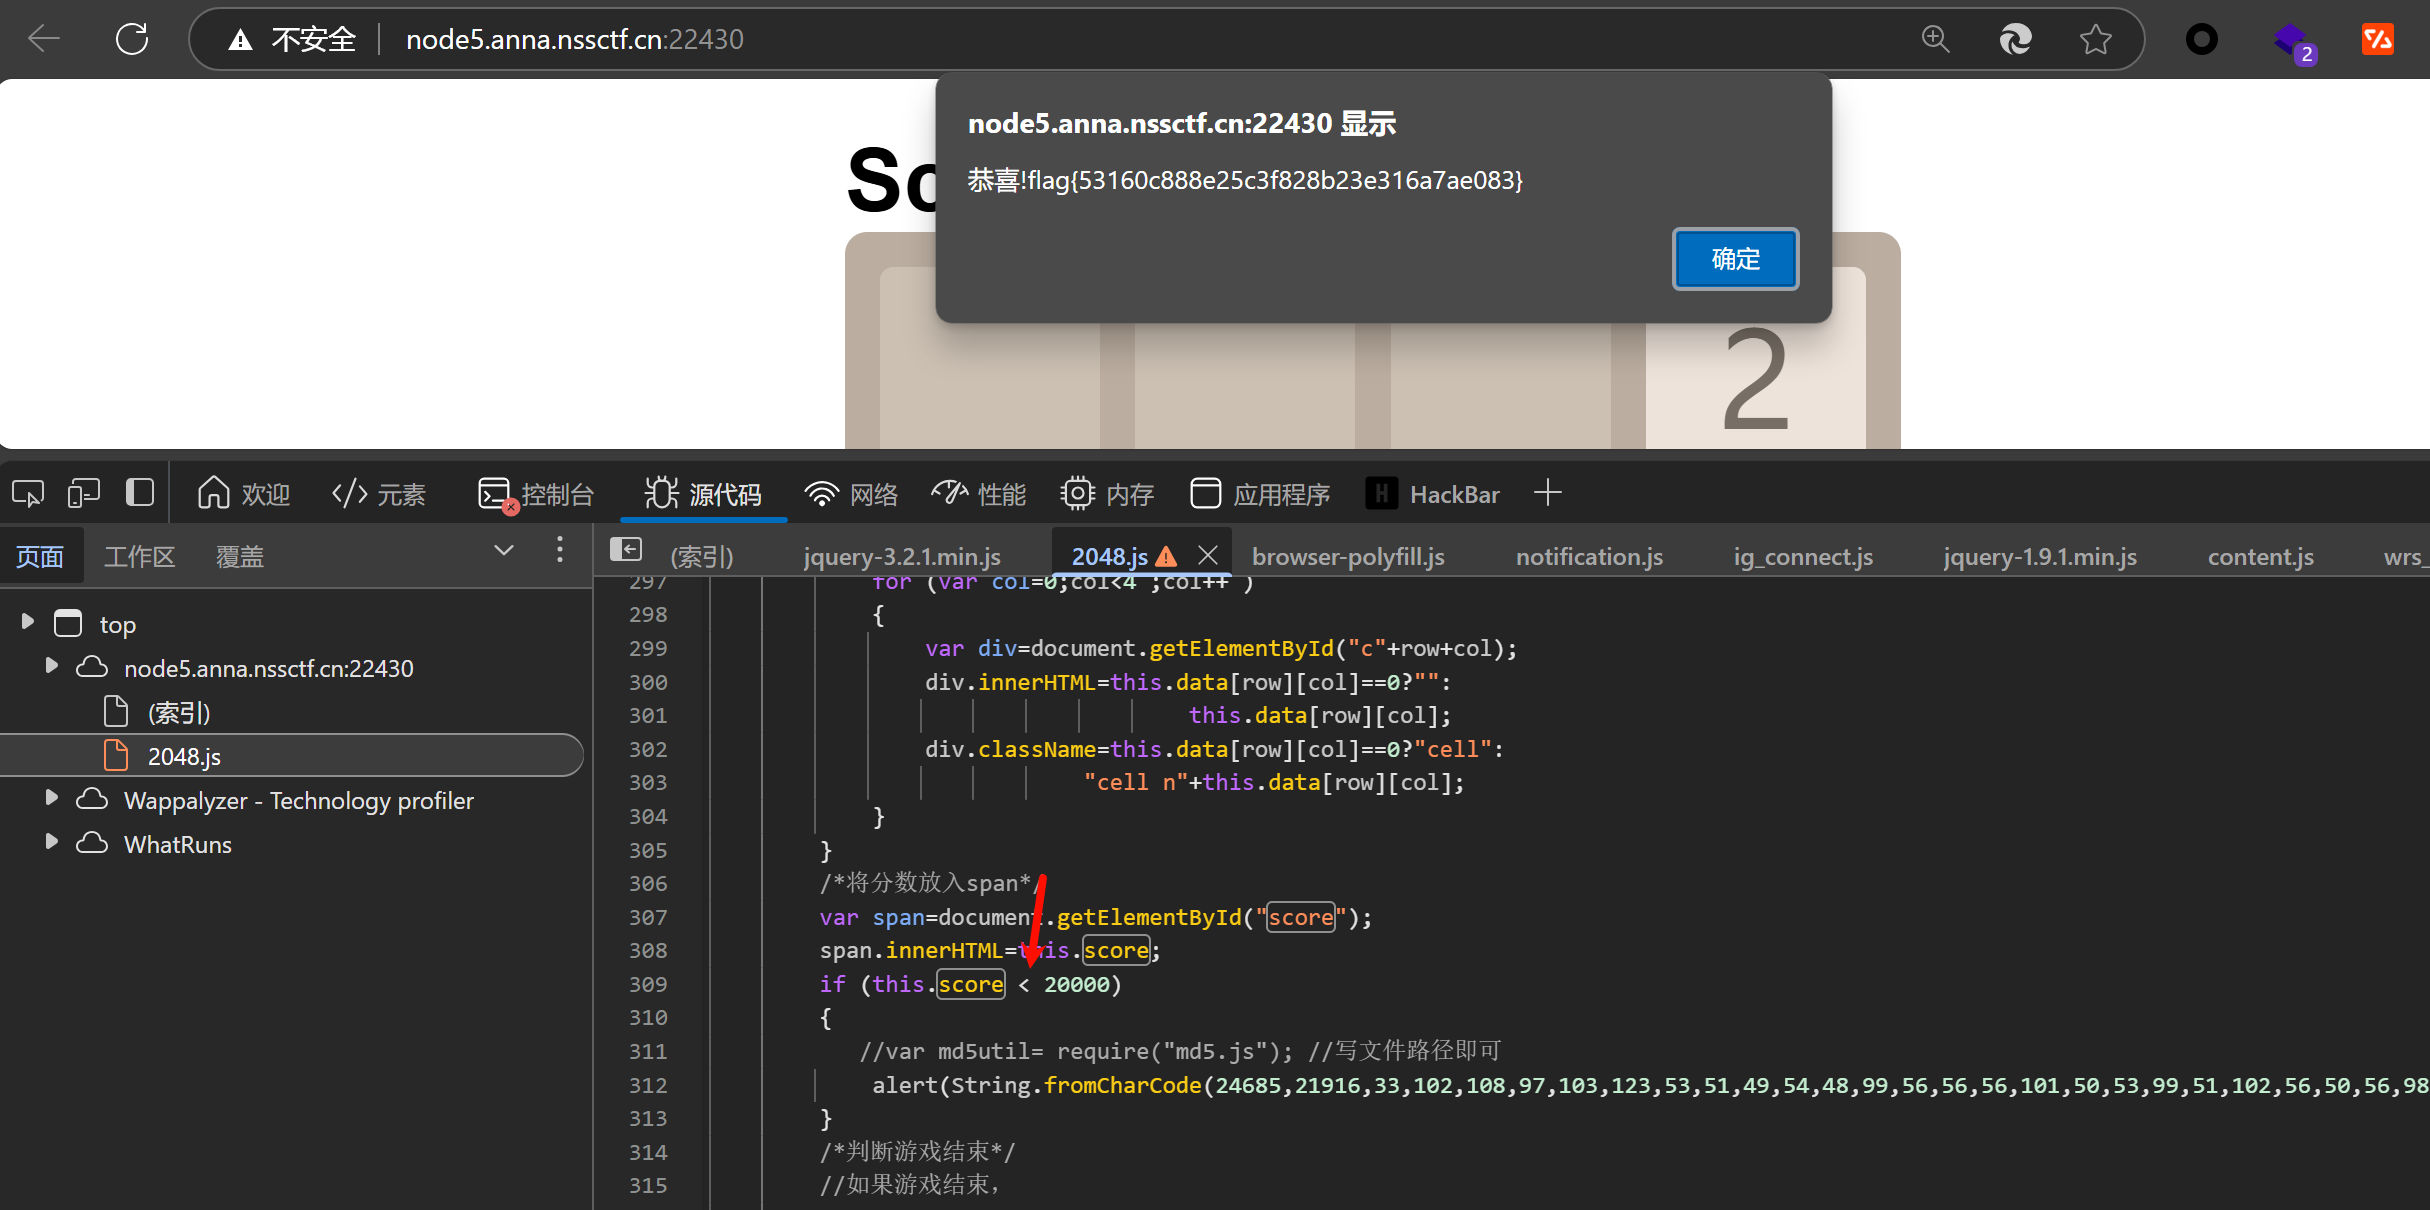Open the content.js editor tab
2430x1210 pixels.
tap(2260, 557)
